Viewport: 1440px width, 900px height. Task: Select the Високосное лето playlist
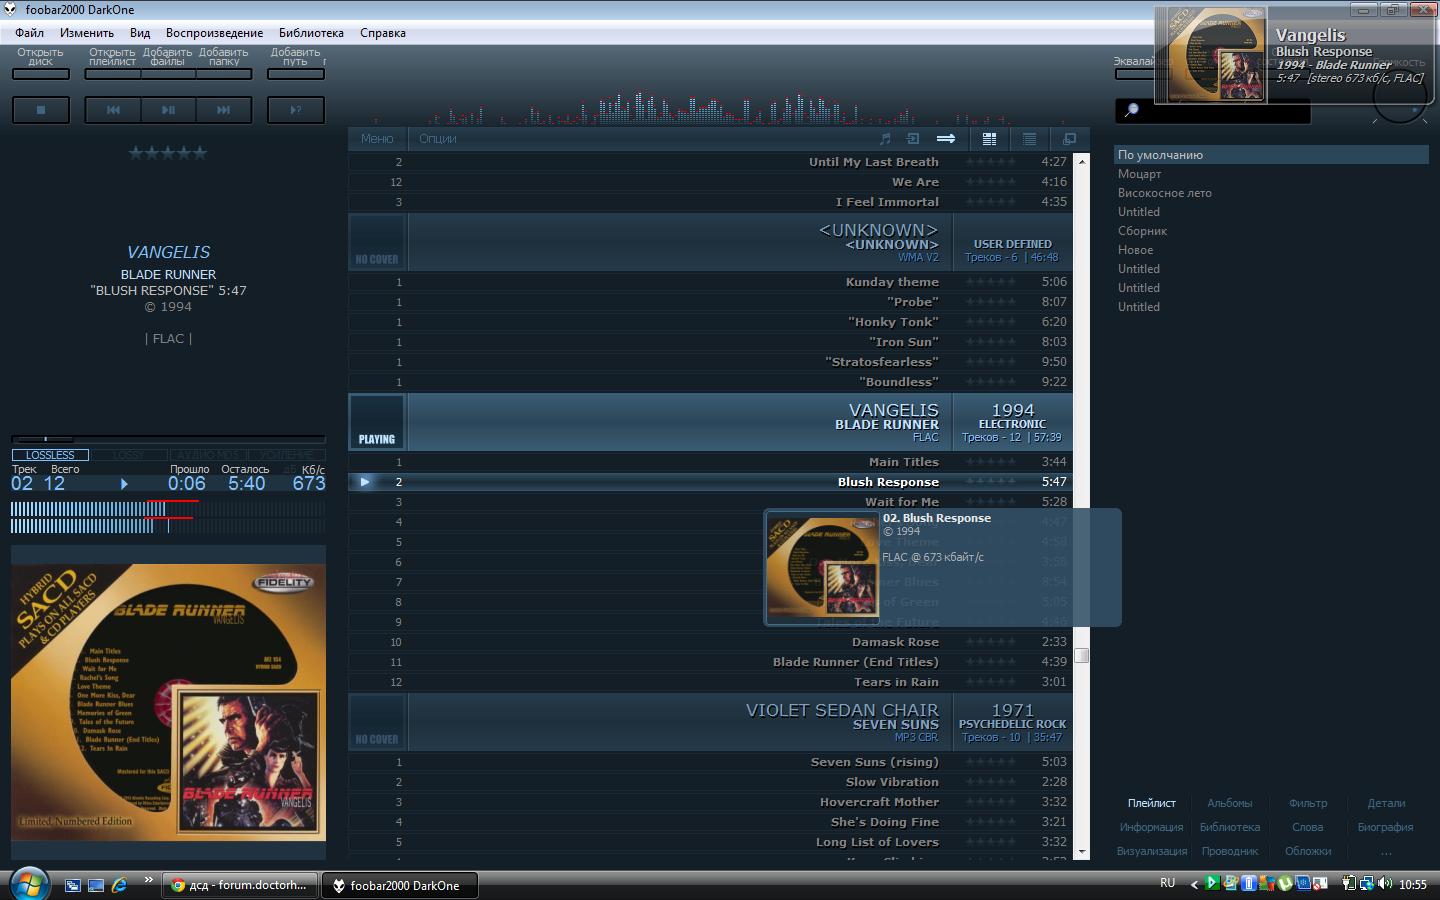pos(1271,193)
